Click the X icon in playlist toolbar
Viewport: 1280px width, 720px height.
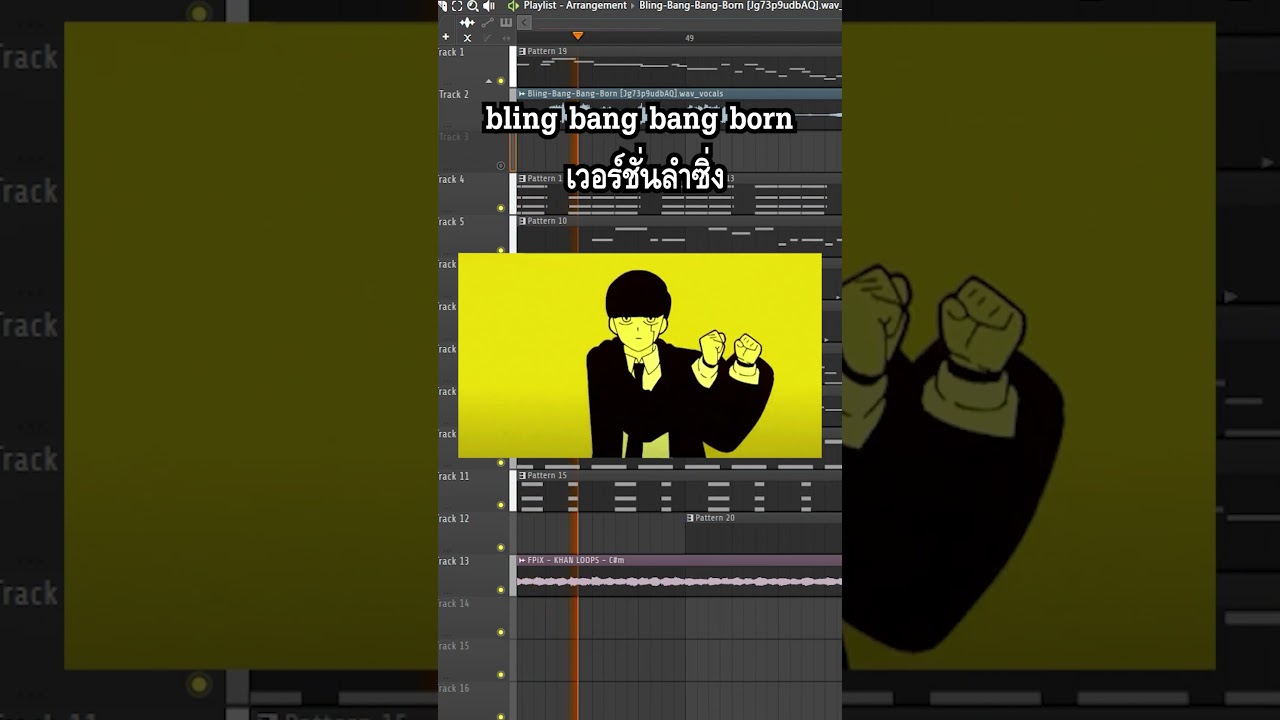467,38
